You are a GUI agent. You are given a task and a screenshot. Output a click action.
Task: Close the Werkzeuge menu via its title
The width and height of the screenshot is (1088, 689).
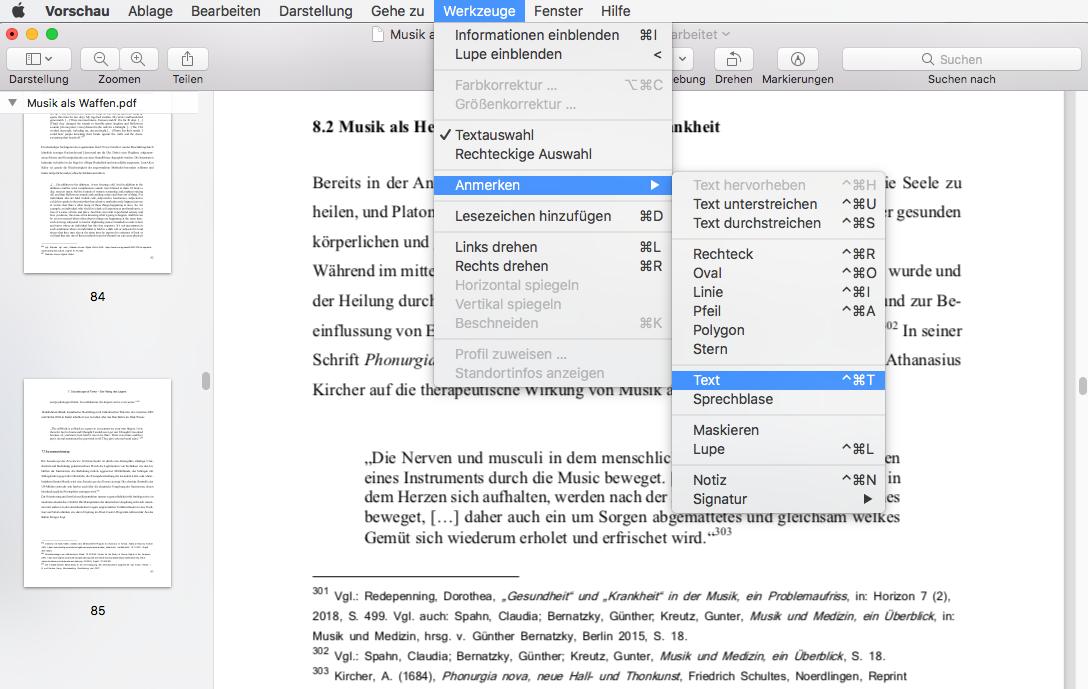pyautogui.click(x=479, y=10)
